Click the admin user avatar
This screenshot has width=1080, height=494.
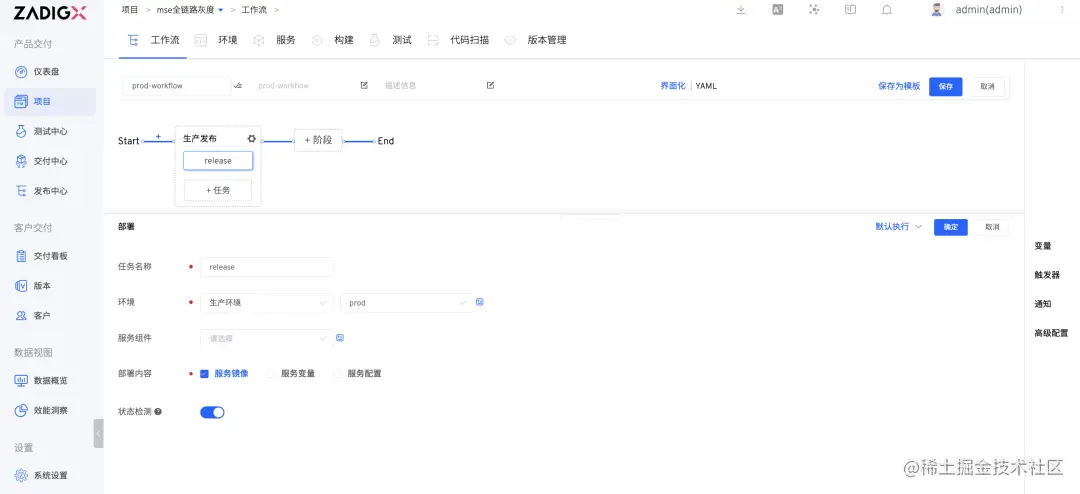click(x=937, y=10)
